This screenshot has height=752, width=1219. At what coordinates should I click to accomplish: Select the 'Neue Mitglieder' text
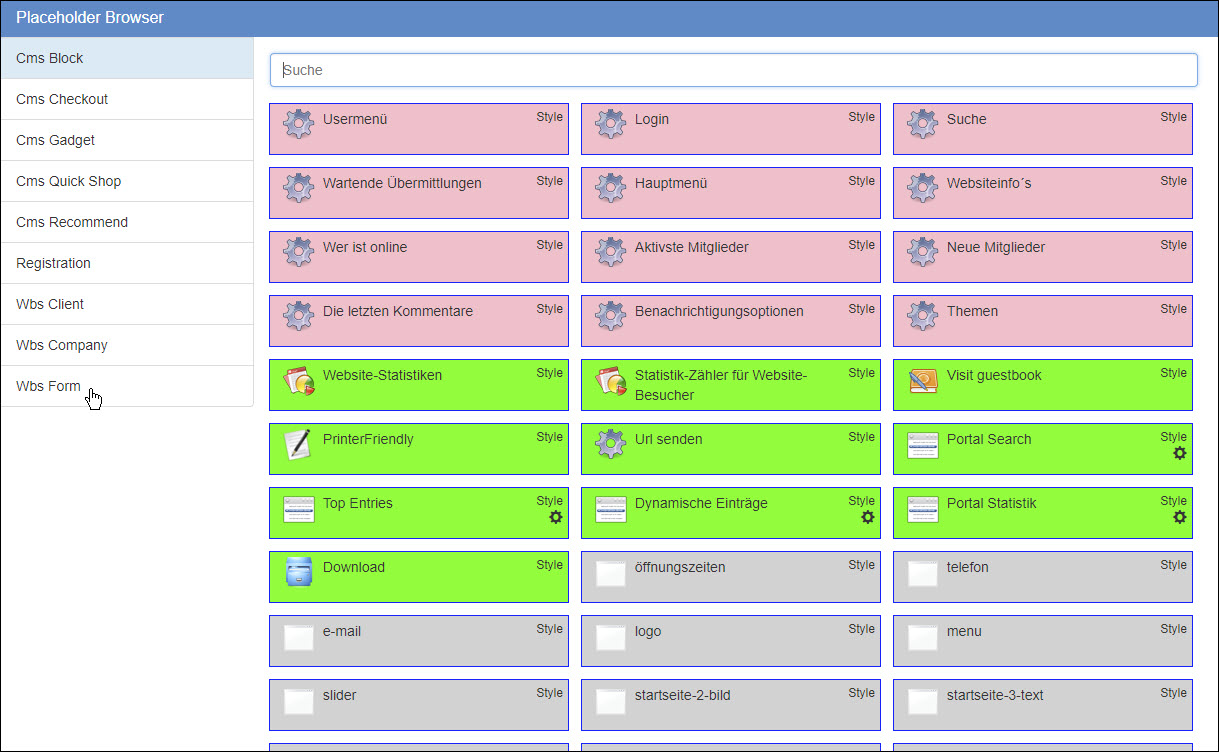tap(996, 247)
